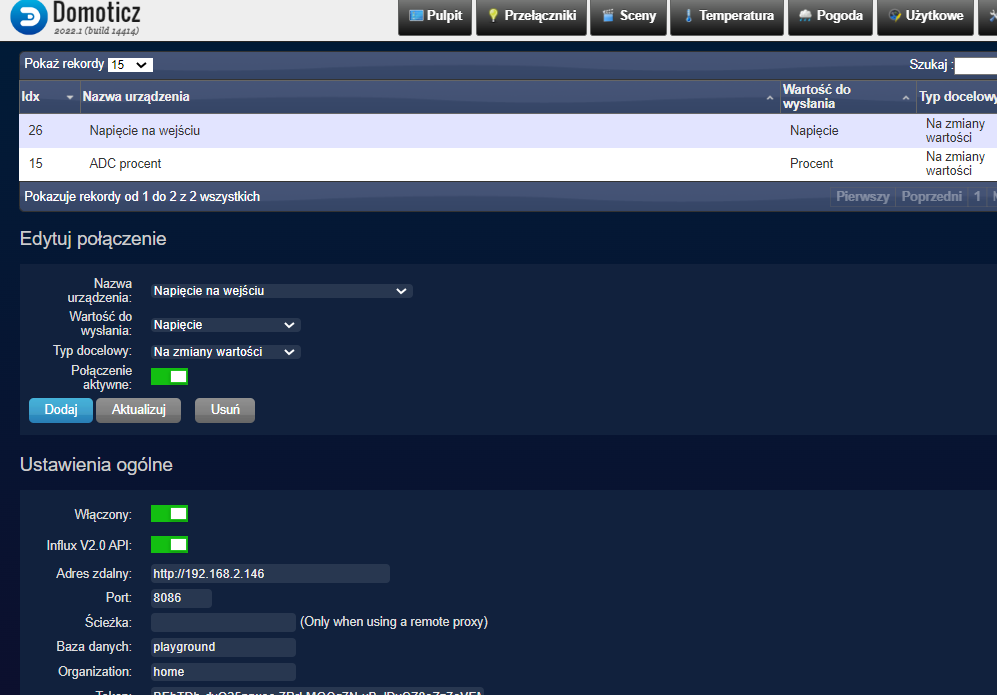Open the Wartość do wysłania dropdown
This screenshot has width=997, height=695.
[x=225, y=325]
